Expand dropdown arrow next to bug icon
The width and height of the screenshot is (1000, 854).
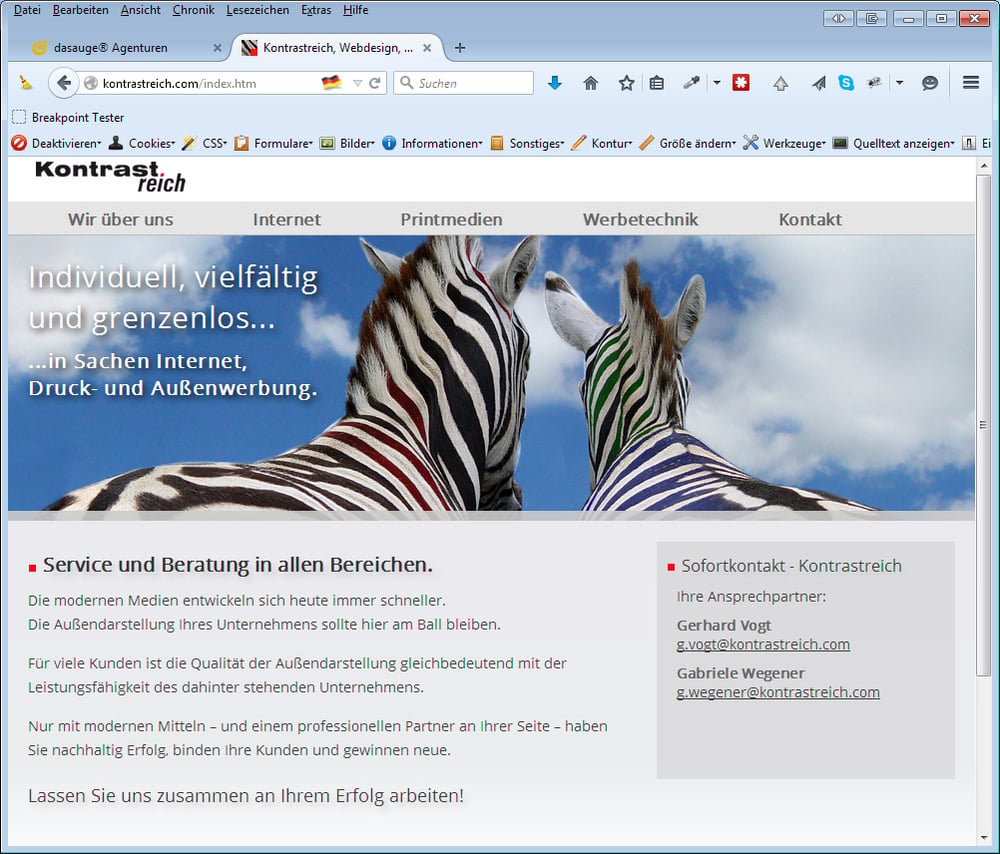[x=899, y=83]
